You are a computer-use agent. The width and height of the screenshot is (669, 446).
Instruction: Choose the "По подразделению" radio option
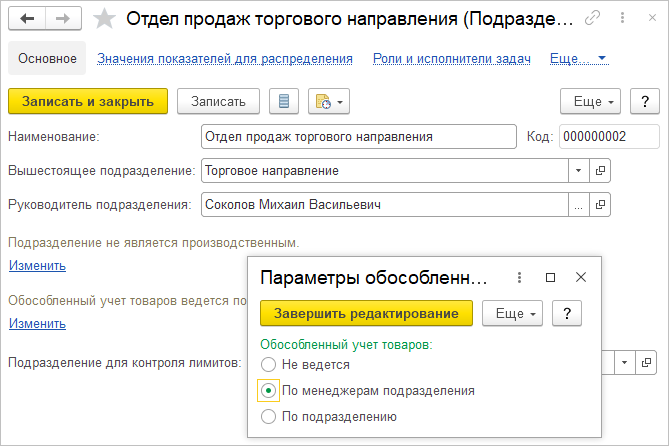pos(268,416)
